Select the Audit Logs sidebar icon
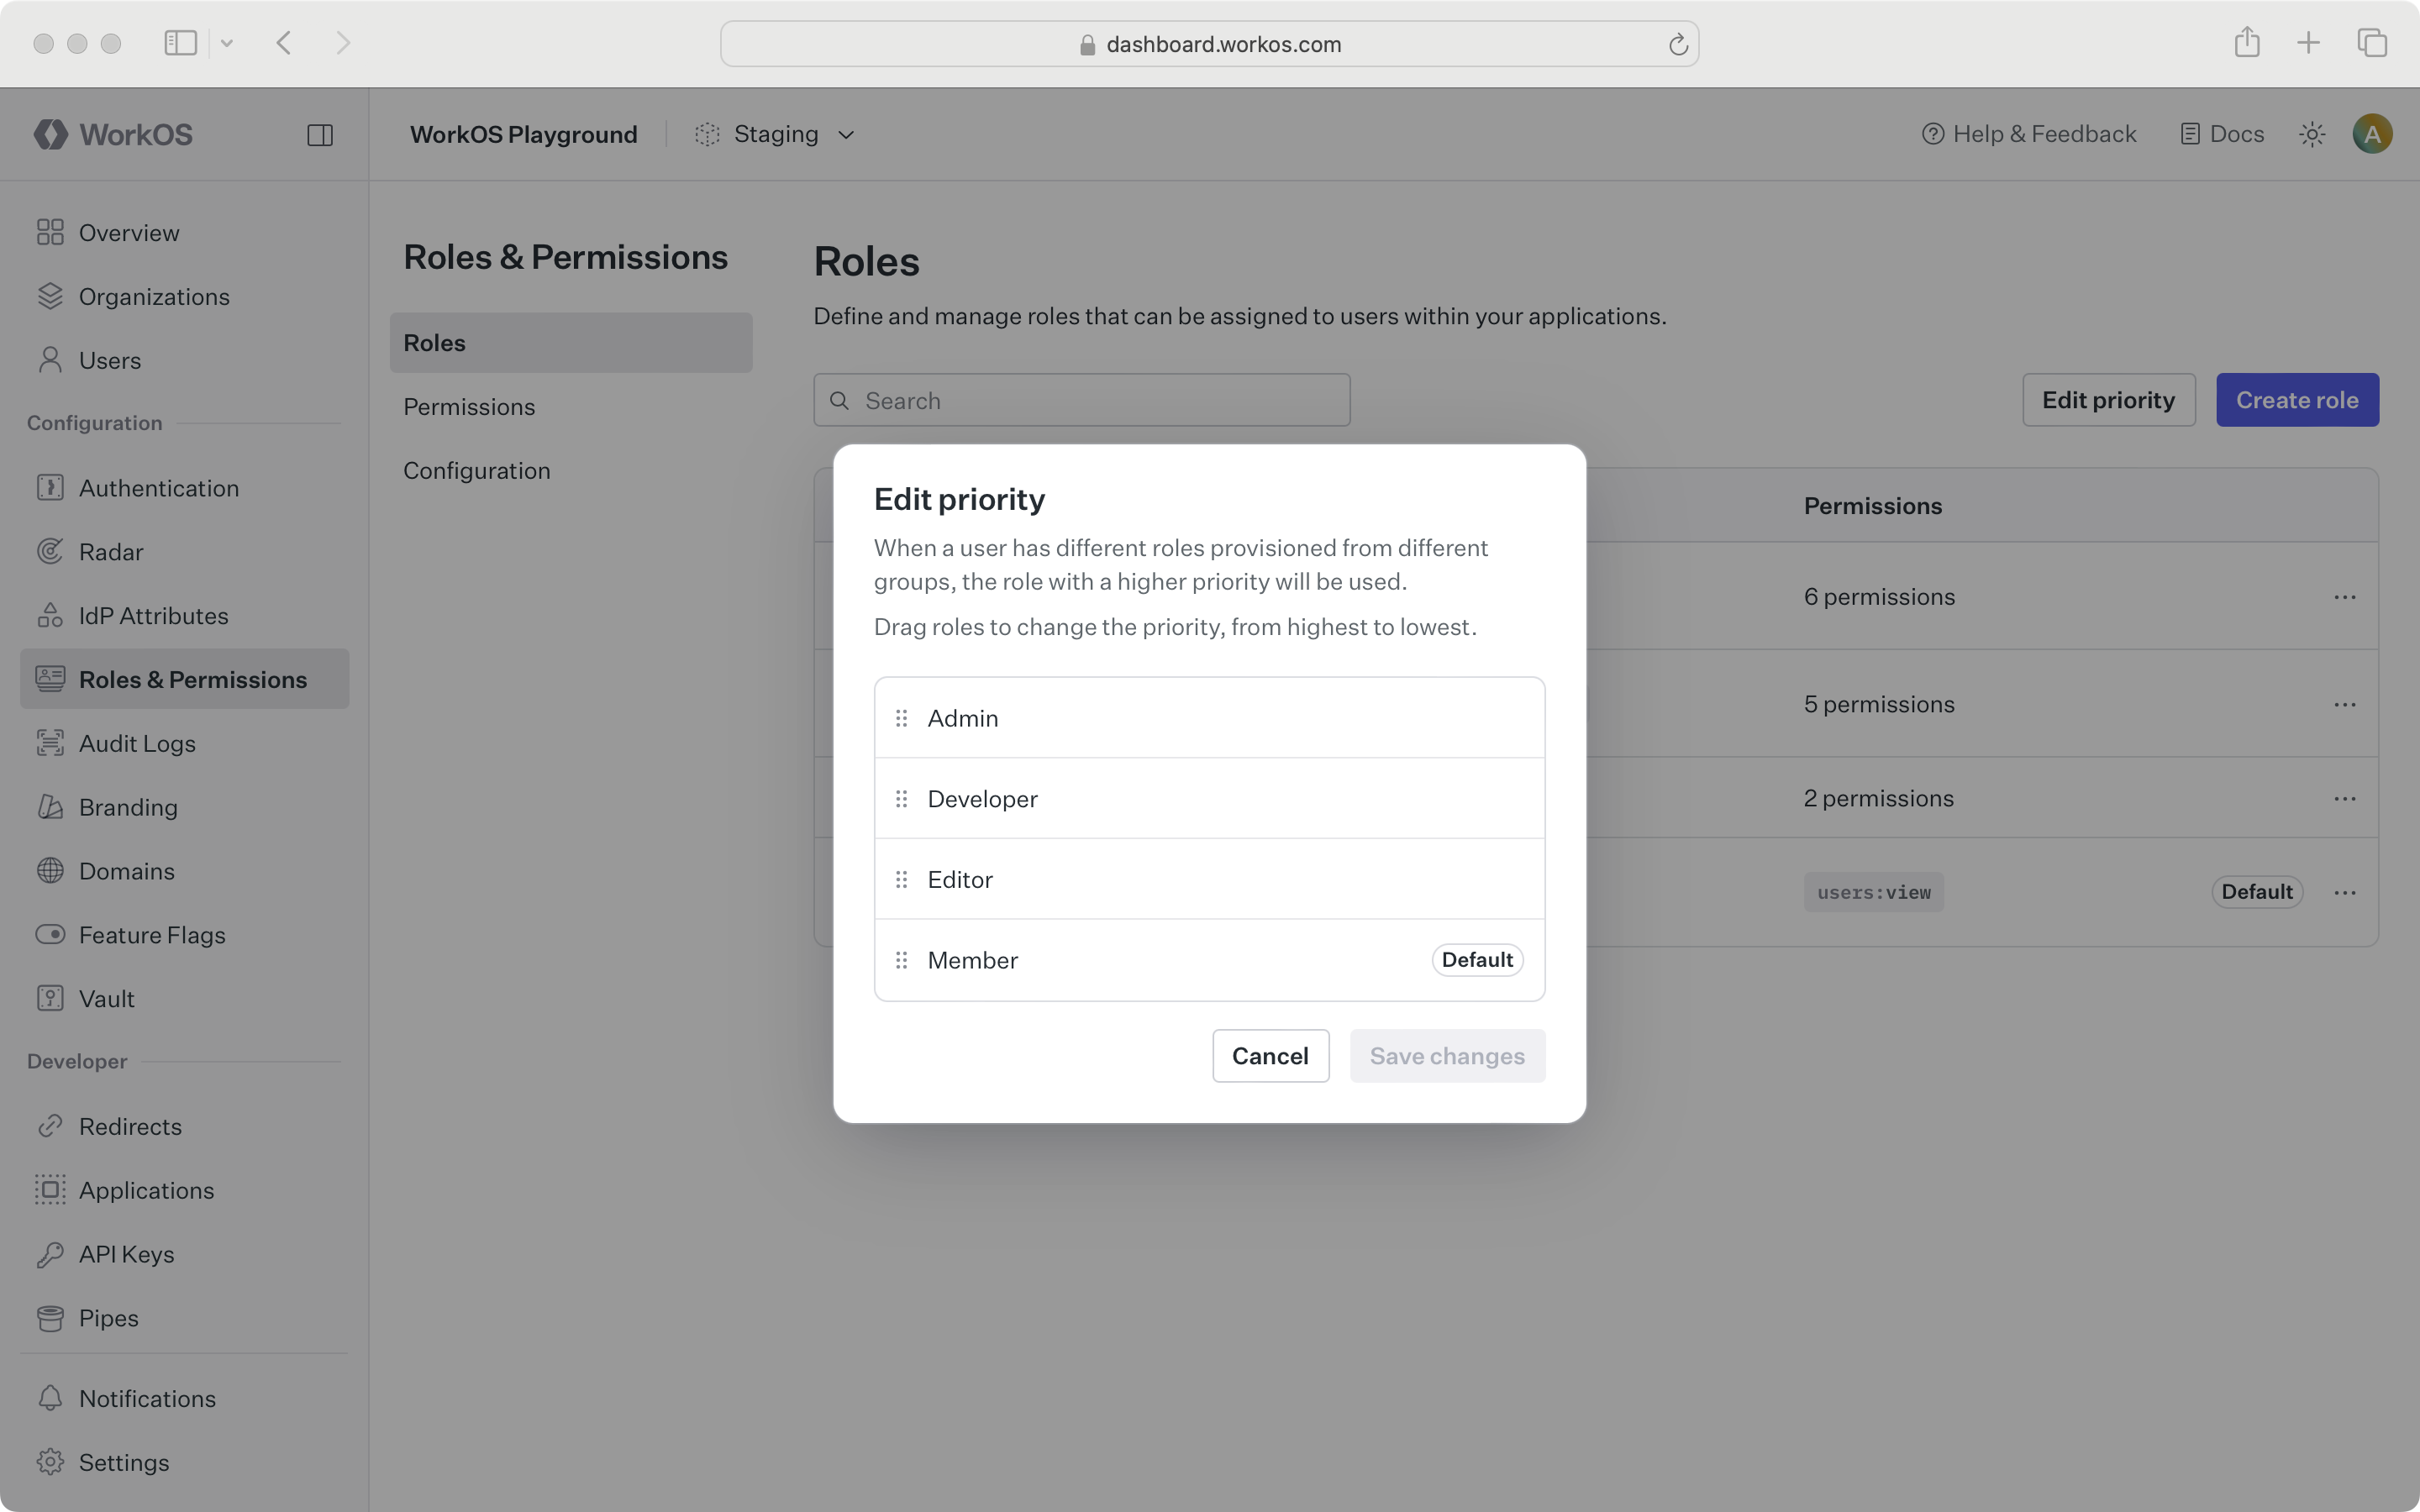2420x1512 pixels. (50, 743)
